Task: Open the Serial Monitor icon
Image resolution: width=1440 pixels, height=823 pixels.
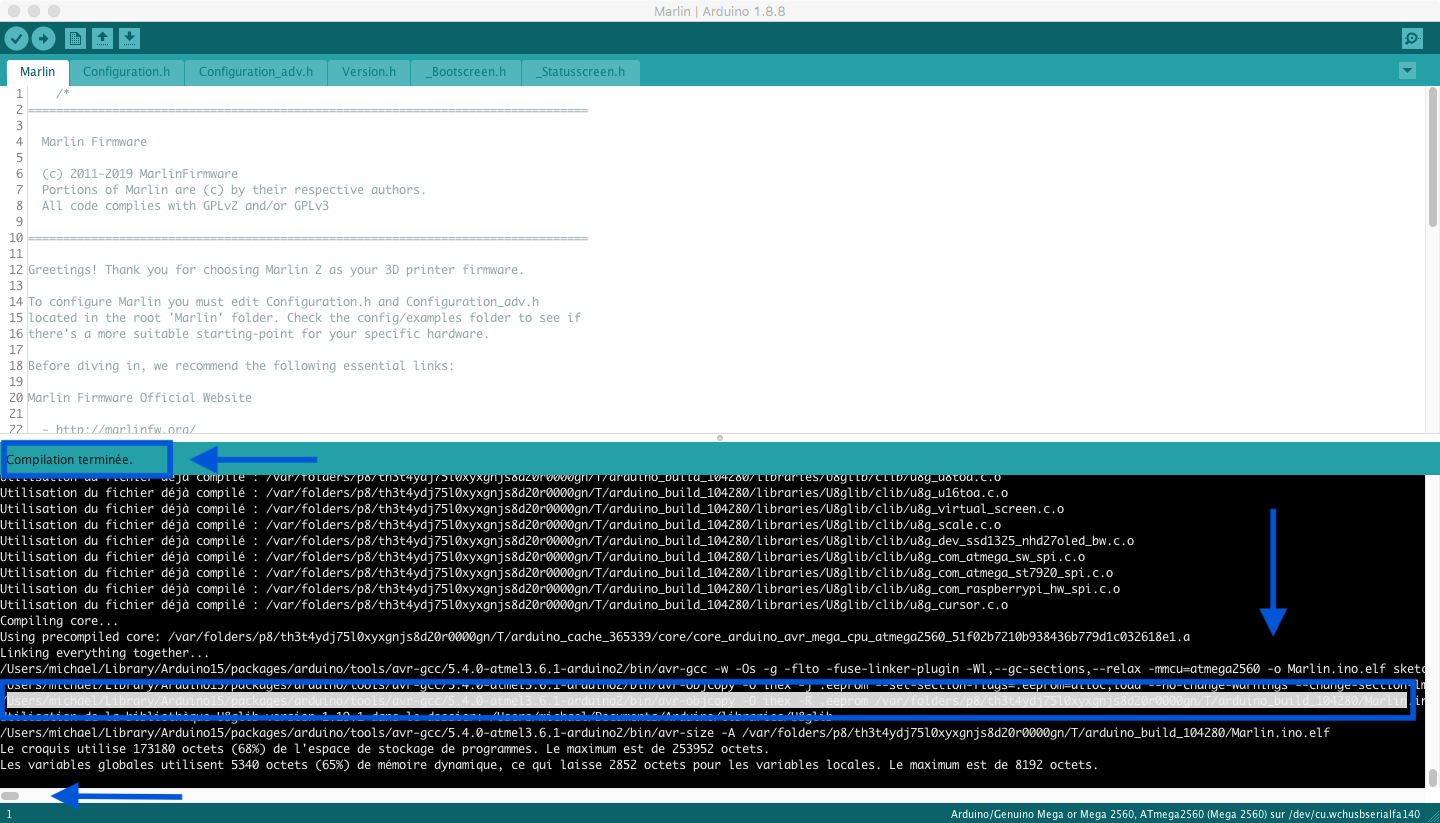Action: tap(1412, 39)
